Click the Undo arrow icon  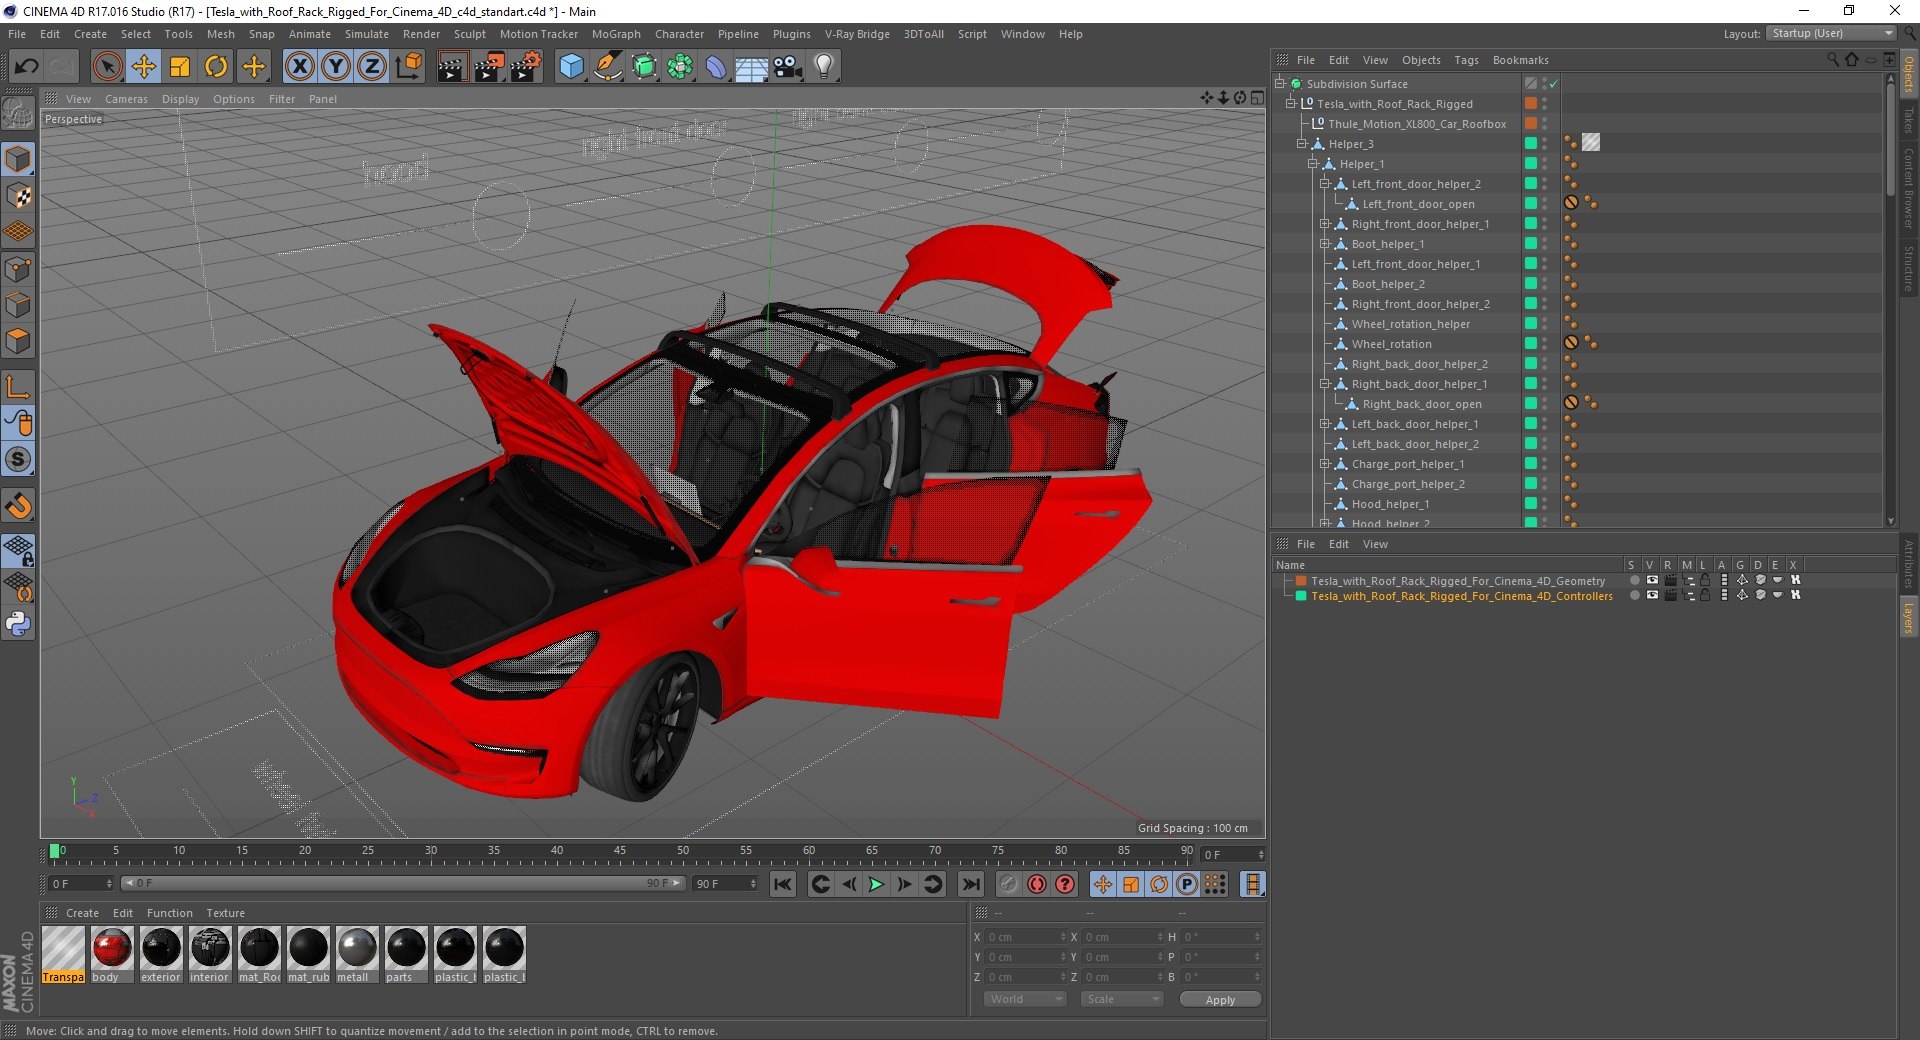[27, 67]
